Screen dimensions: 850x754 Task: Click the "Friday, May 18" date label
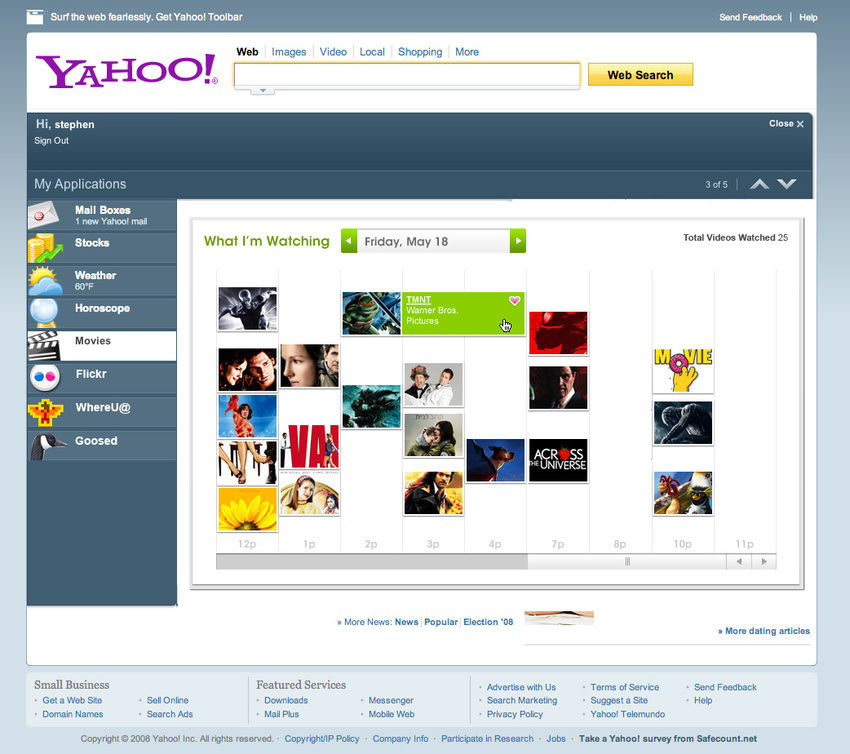tap(406, 241)
